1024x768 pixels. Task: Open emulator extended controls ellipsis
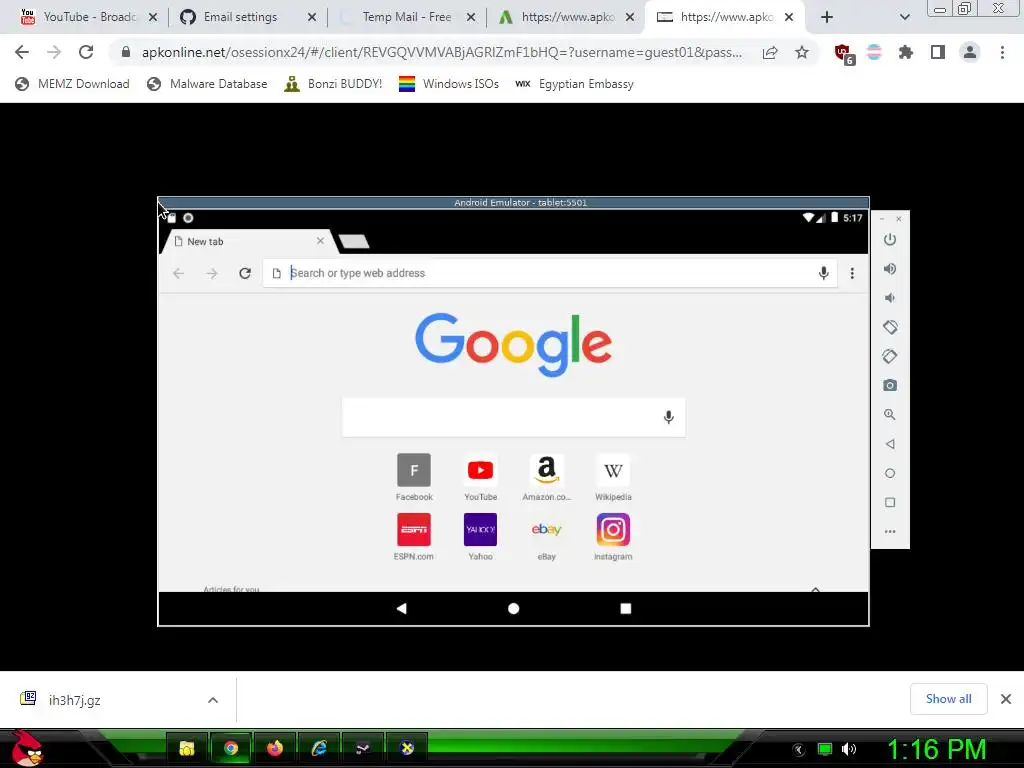pyautogui.click(x=889, y=532)
